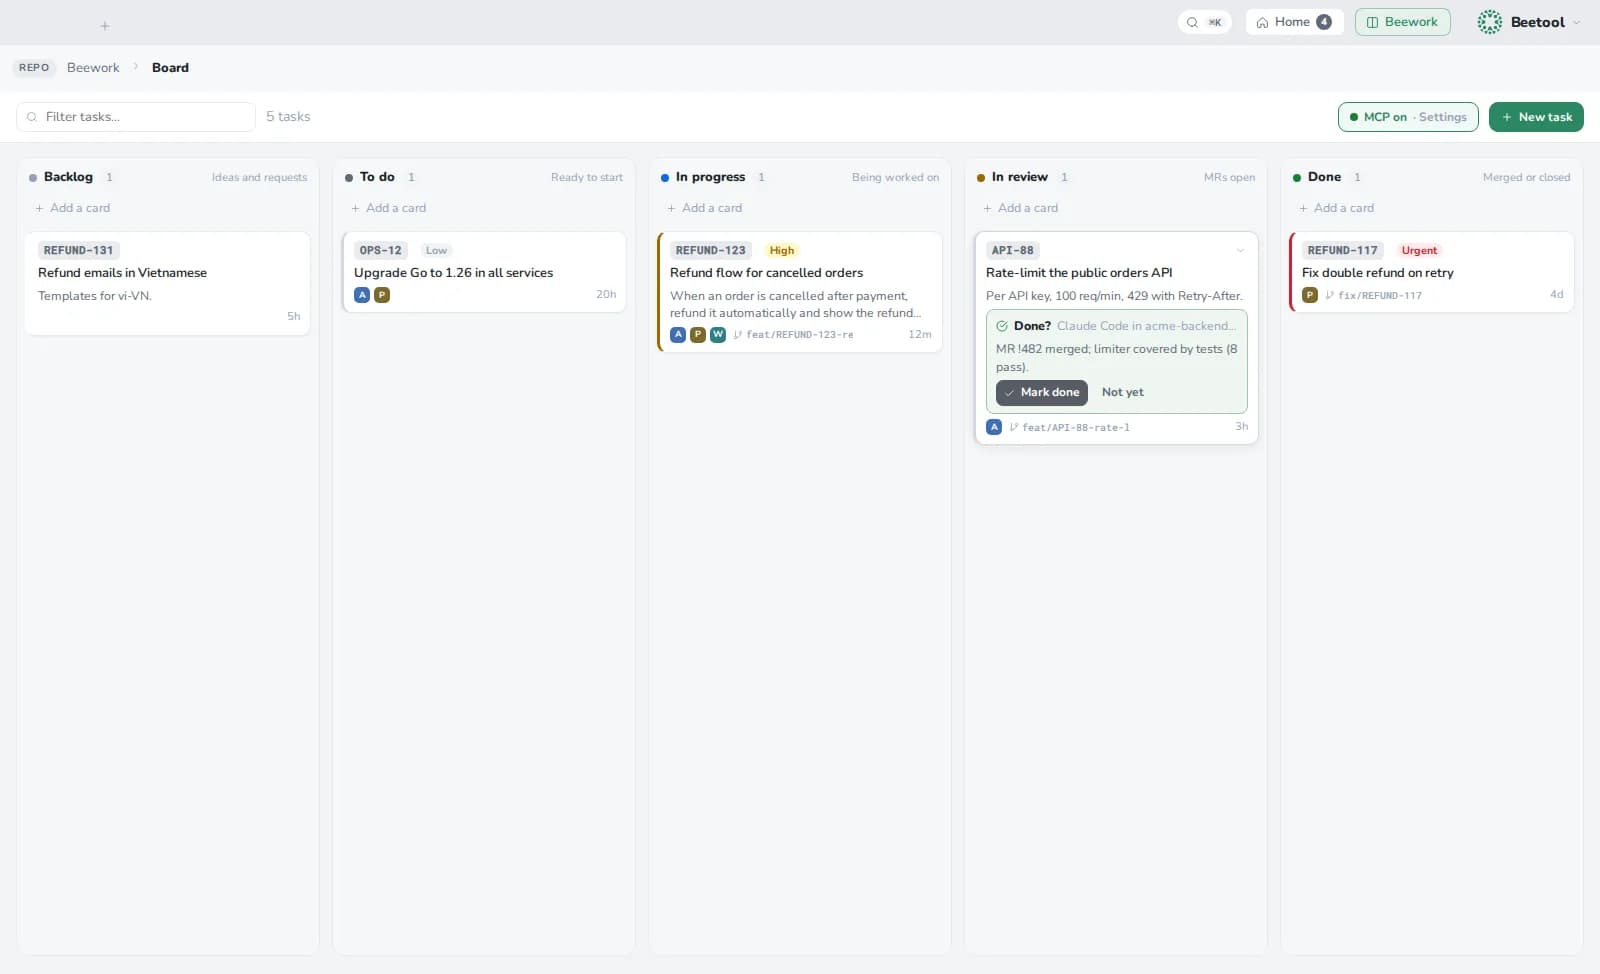Click the High priority tag

[x=782, y=251]
